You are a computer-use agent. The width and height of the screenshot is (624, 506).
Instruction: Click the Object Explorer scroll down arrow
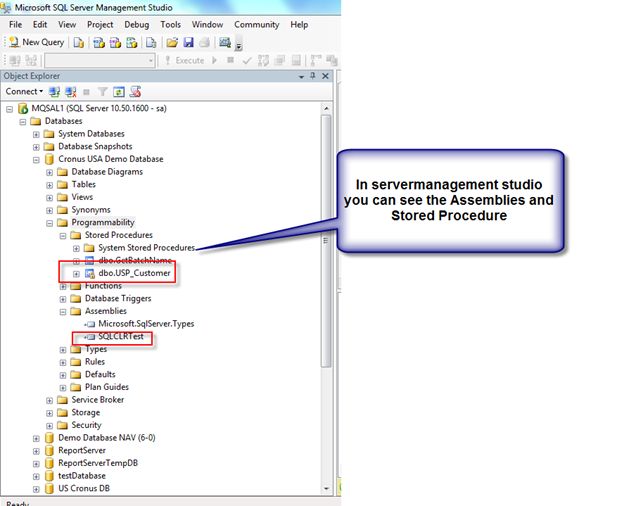[x=326, y=488]
